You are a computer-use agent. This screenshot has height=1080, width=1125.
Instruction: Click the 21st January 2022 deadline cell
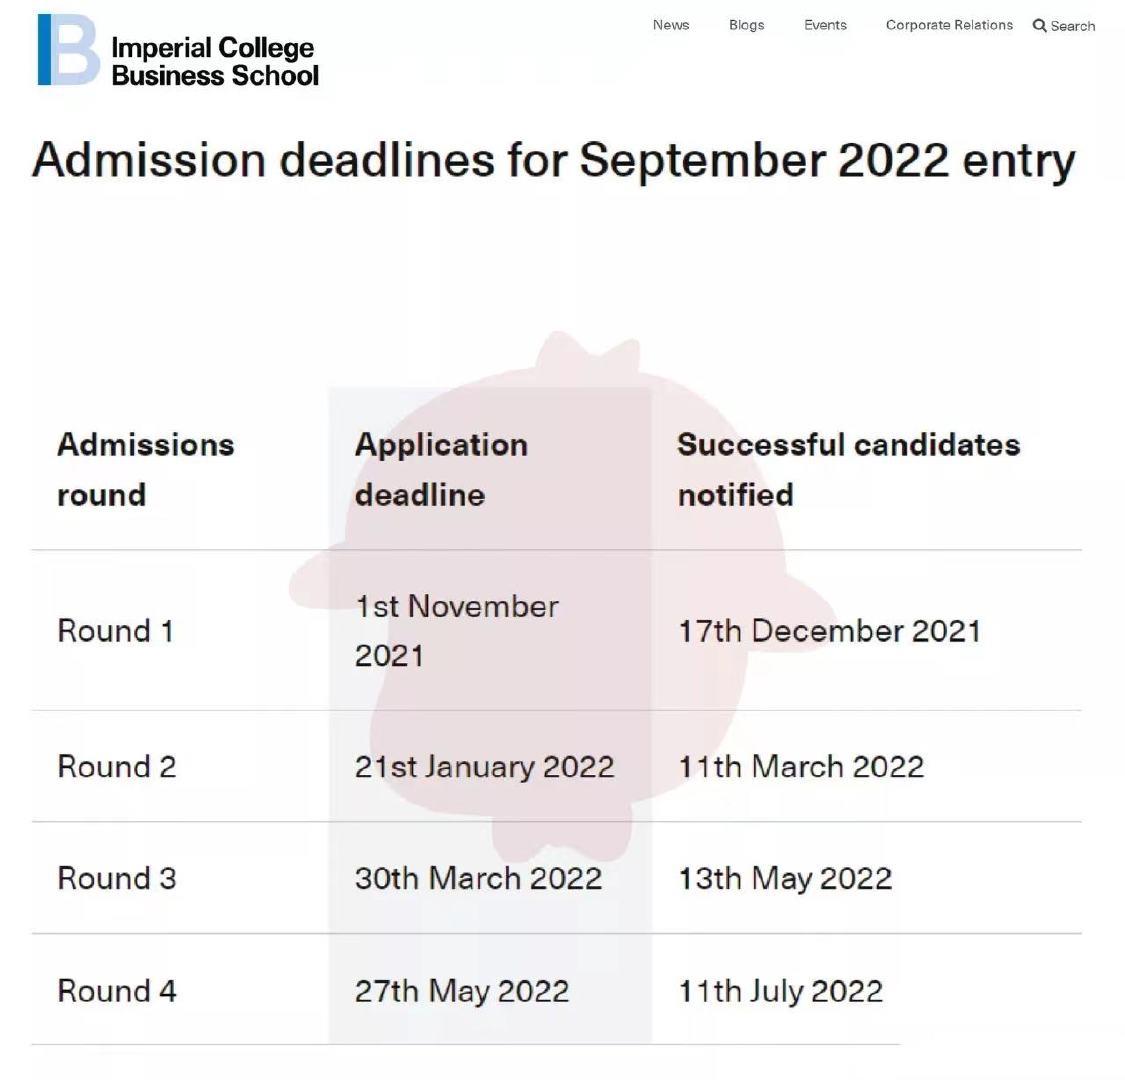coord(484,767)
